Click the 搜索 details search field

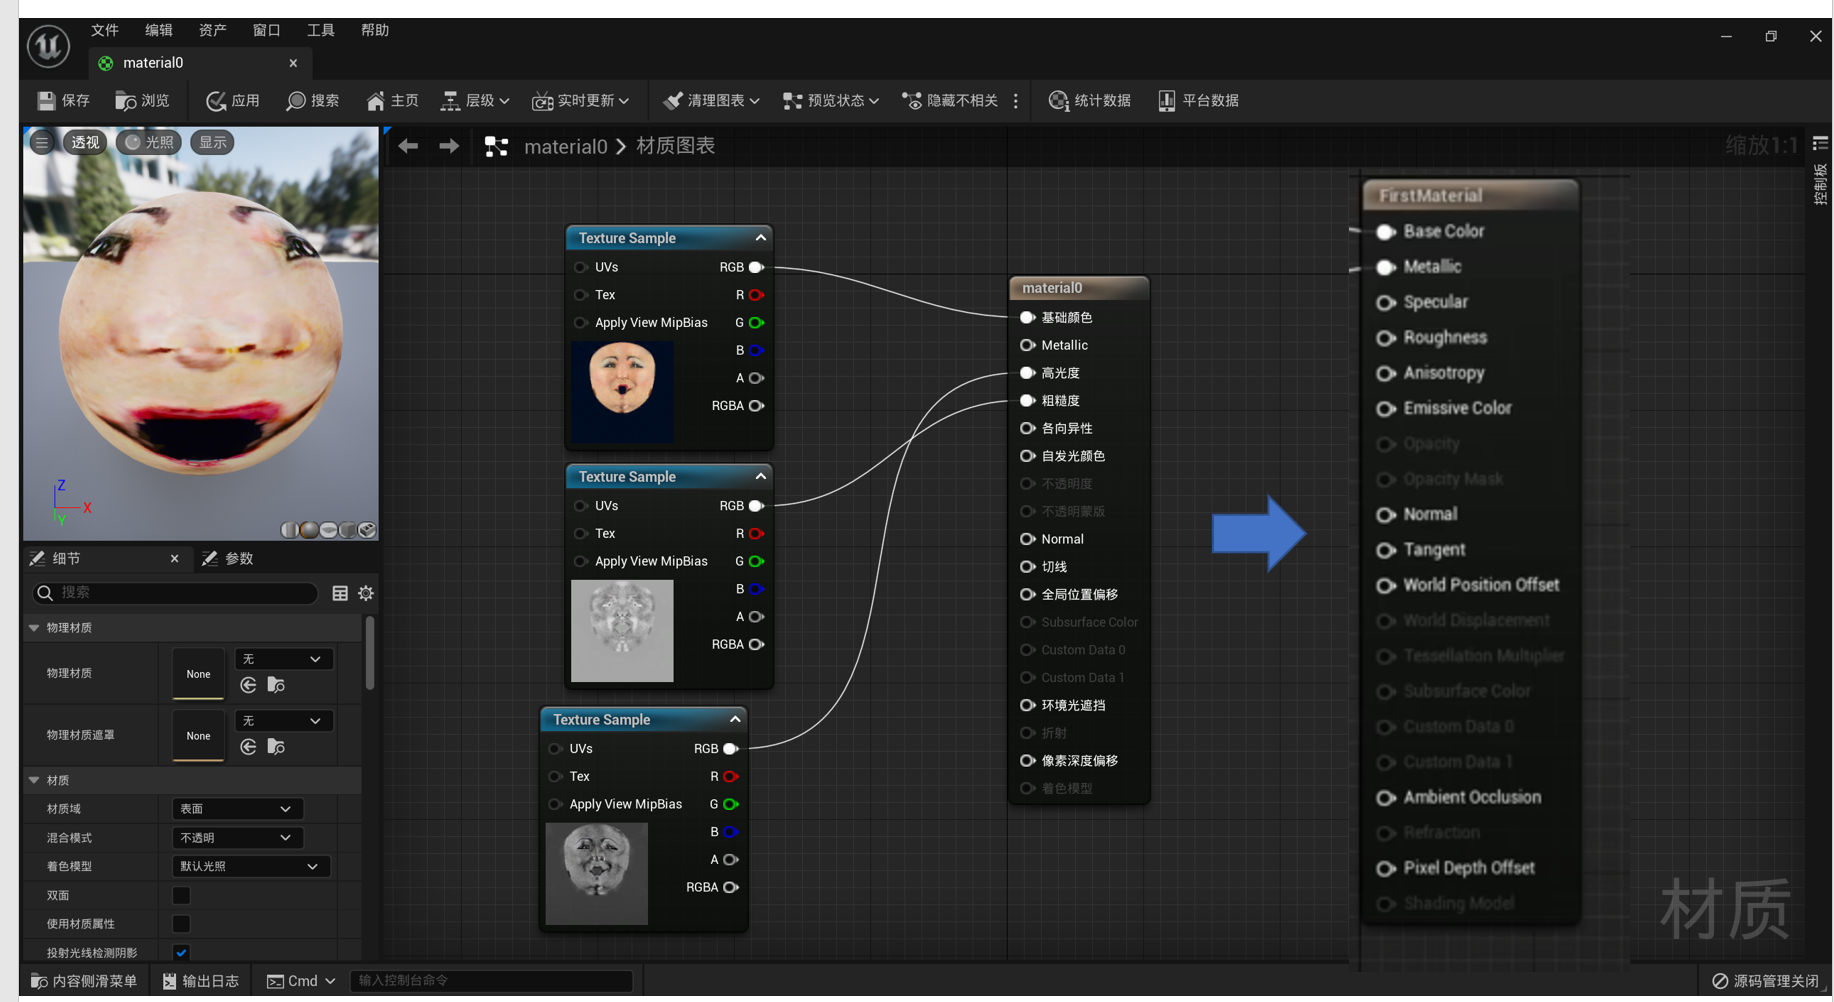[176, 593]
